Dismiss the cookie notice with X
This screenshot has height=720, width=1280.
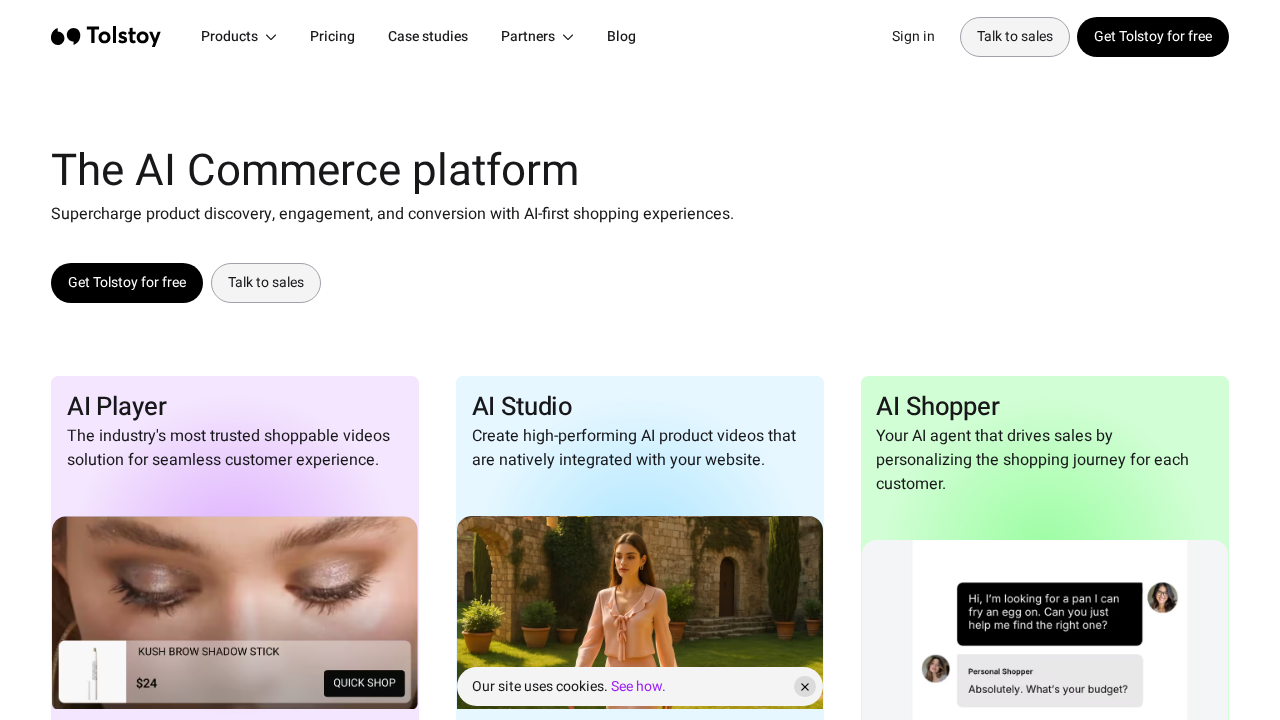click(x=805, y=687)
